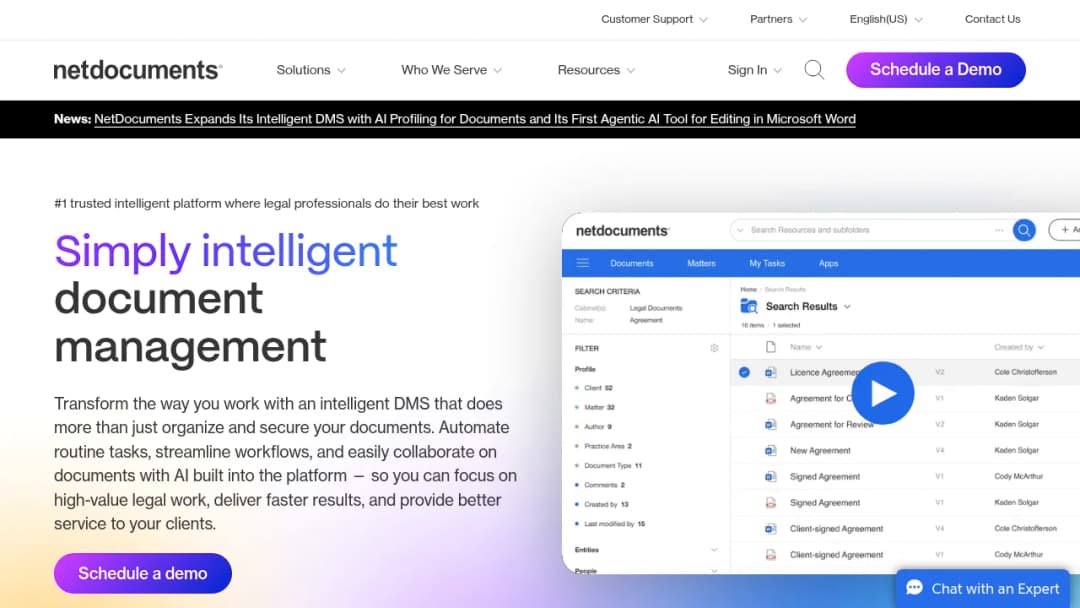Switch to the My Tasks tab

pyautogui.click(x=767, y=263)
